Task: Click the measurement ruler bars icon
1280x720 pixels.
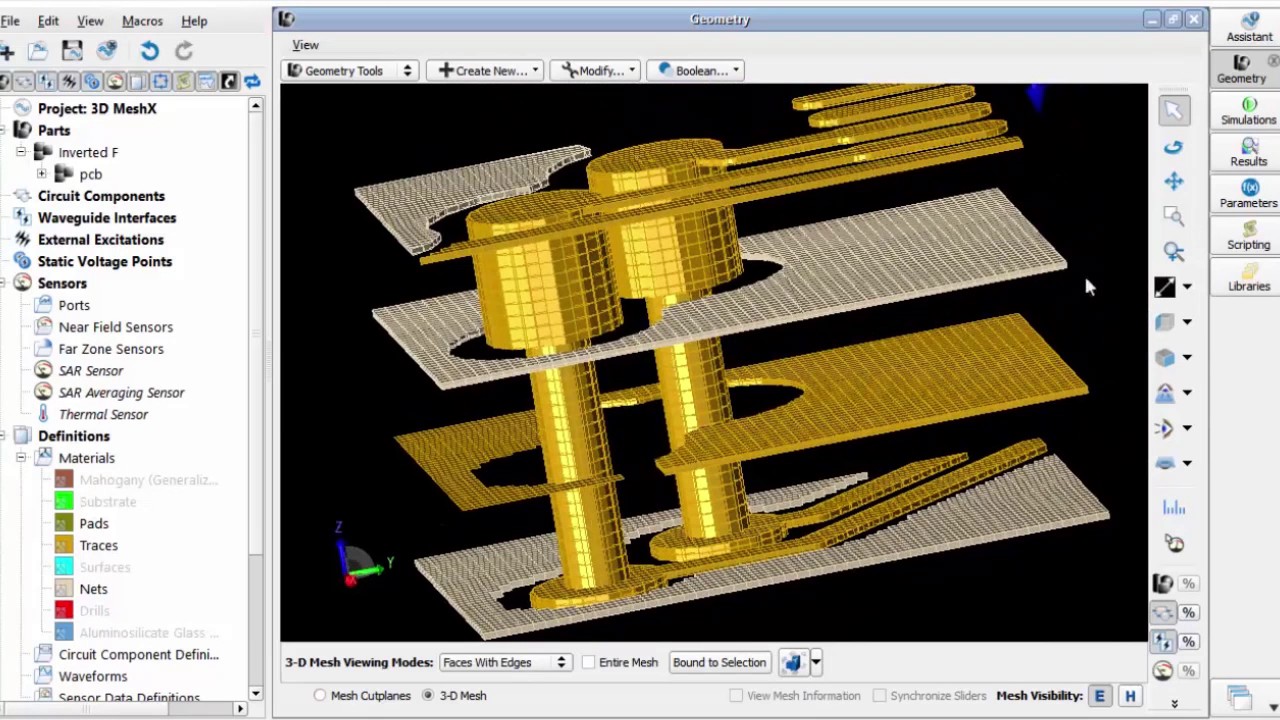Action: pyautogui.click(x=1174, y=508)
